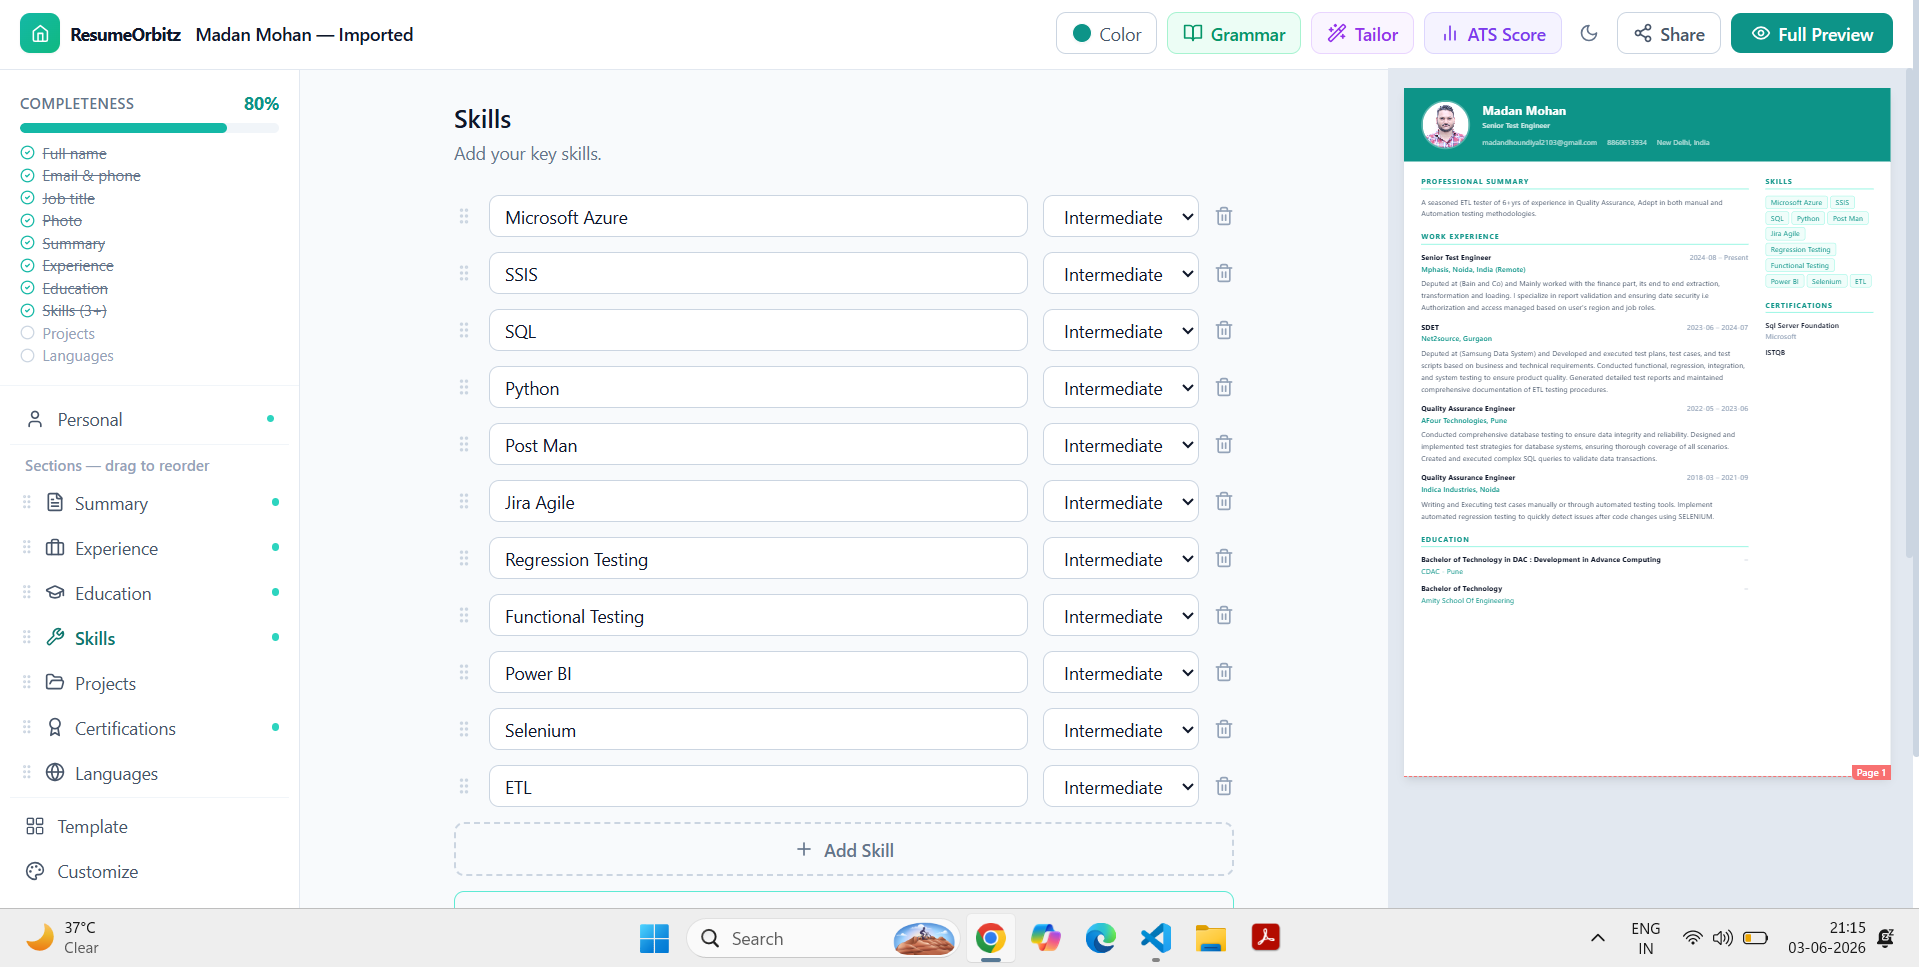
Task: Delete the Selenium skill
Action: (1223, 729)
